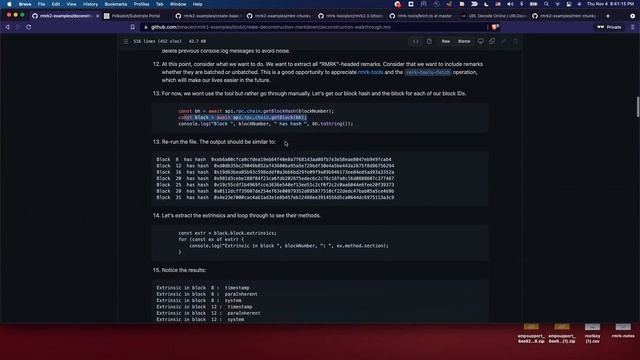
Task: Click the view file document icon
Action: pyautogui.click(x=429, y=41)
